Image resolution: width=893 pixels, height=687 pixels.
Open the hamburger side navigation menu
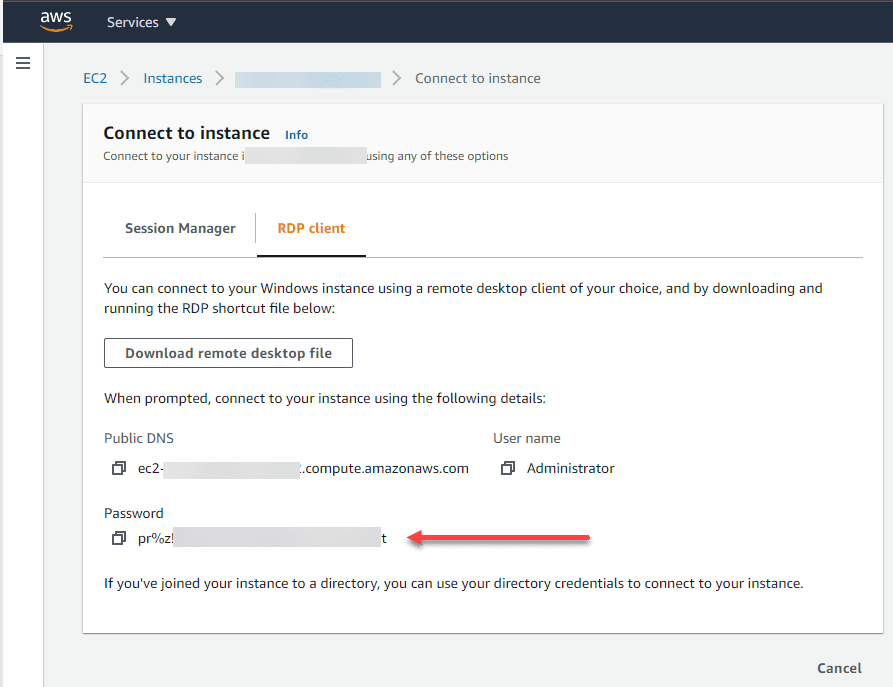(x=23, y=63)
